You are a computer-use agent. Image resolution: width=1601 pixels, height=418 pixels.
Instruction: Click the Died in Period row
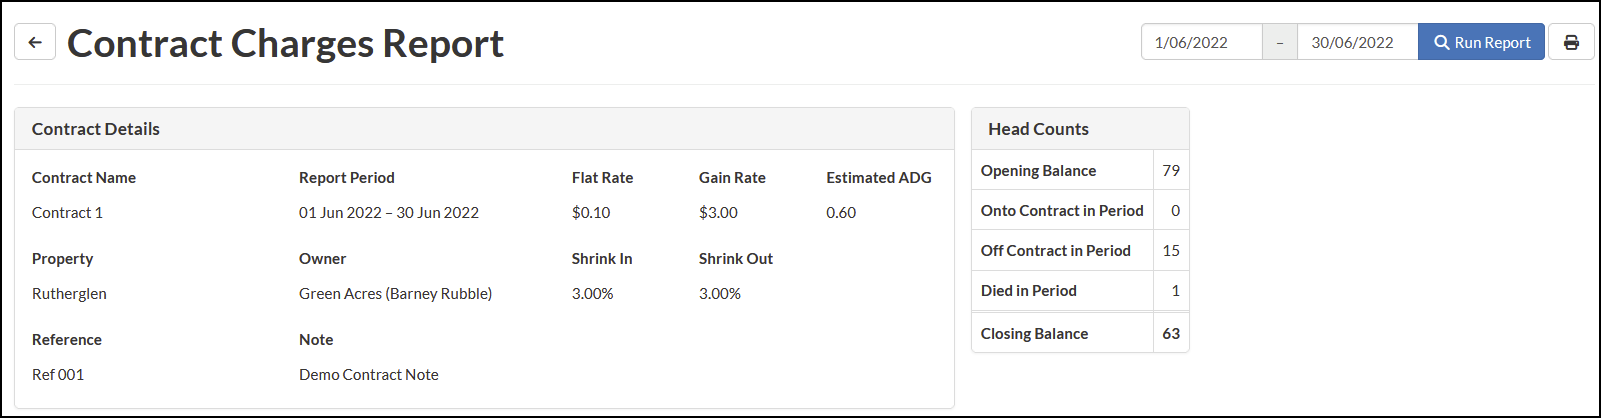[1080, 291]
